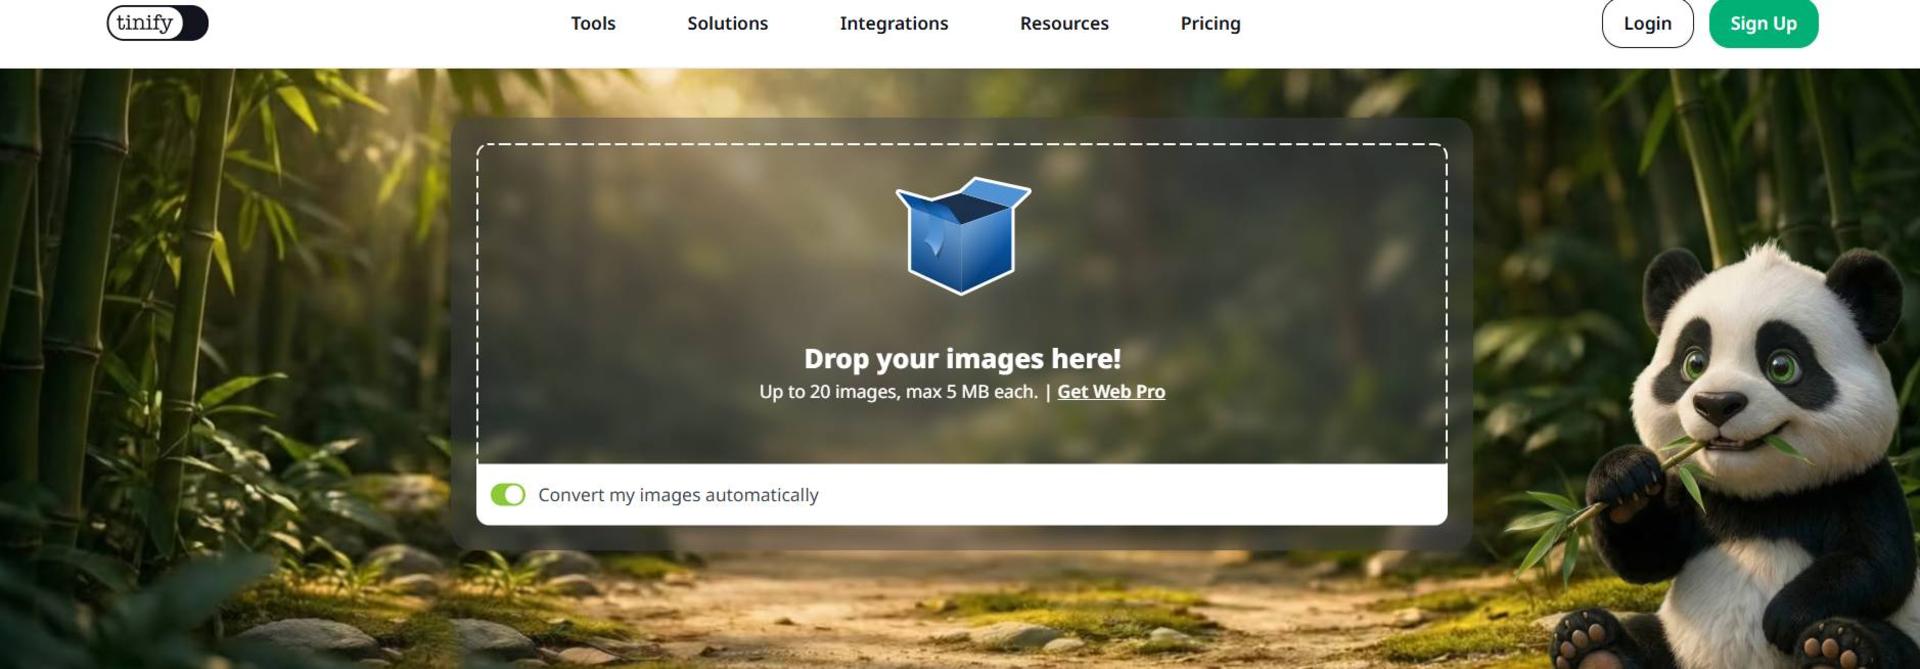Click 'Up to 20 images, max 5 MB each.' text
Image resolution: width=1920 pixels, height=669 pixels.
pyautogui.click(x=898, y=392)
